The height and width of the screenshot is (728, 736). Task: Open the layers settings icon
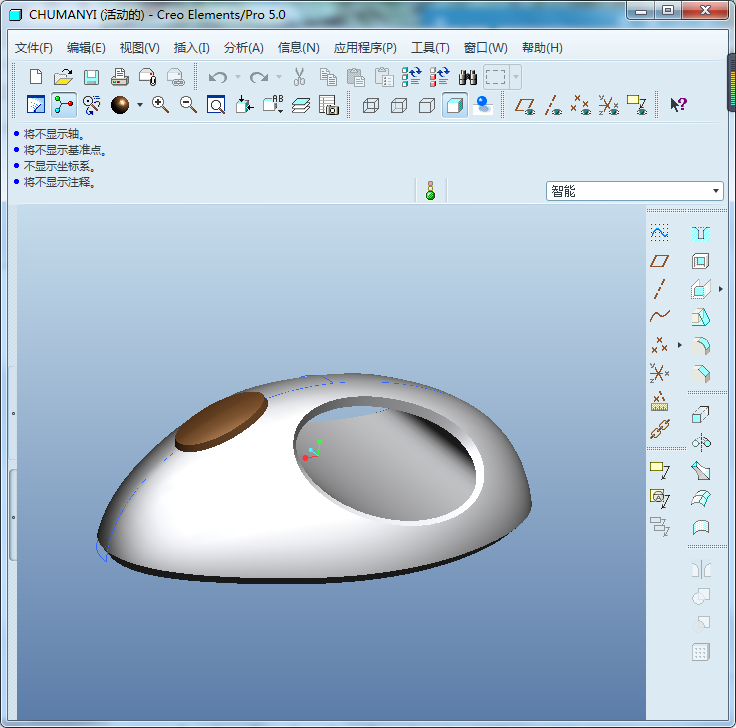[300, 105]
